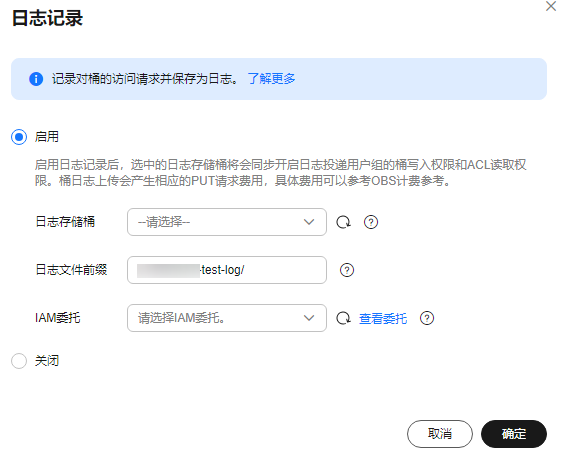Screen dimensions: 573x462
Task: Open help icon next to 查看委托
Action: pos(427,318)
